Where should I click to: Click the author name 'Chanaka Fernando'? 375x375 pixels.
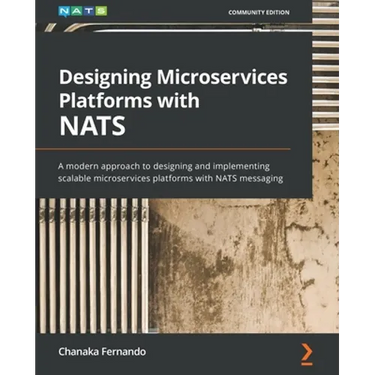(102, 351)
